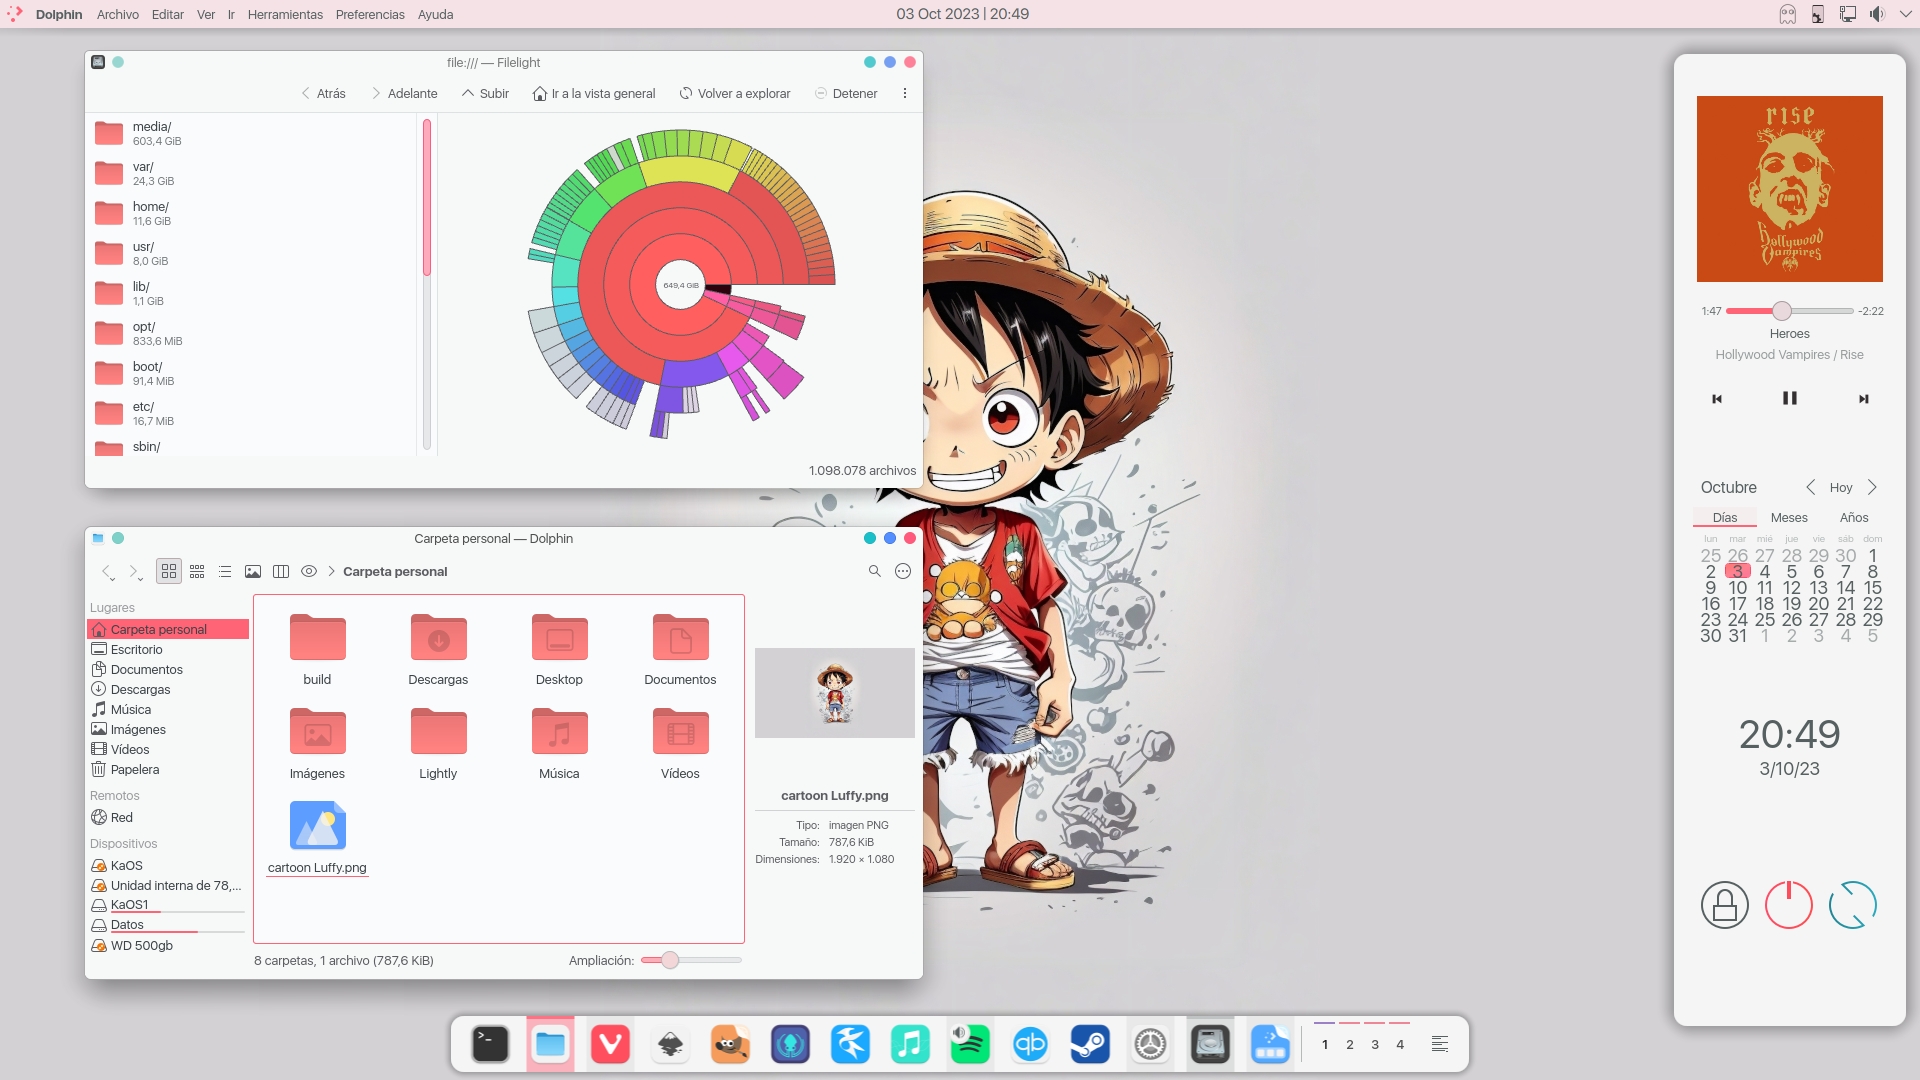Click the volume icon in system tray
This screenshot has width=1920, height=1080.
[1877, 14]
